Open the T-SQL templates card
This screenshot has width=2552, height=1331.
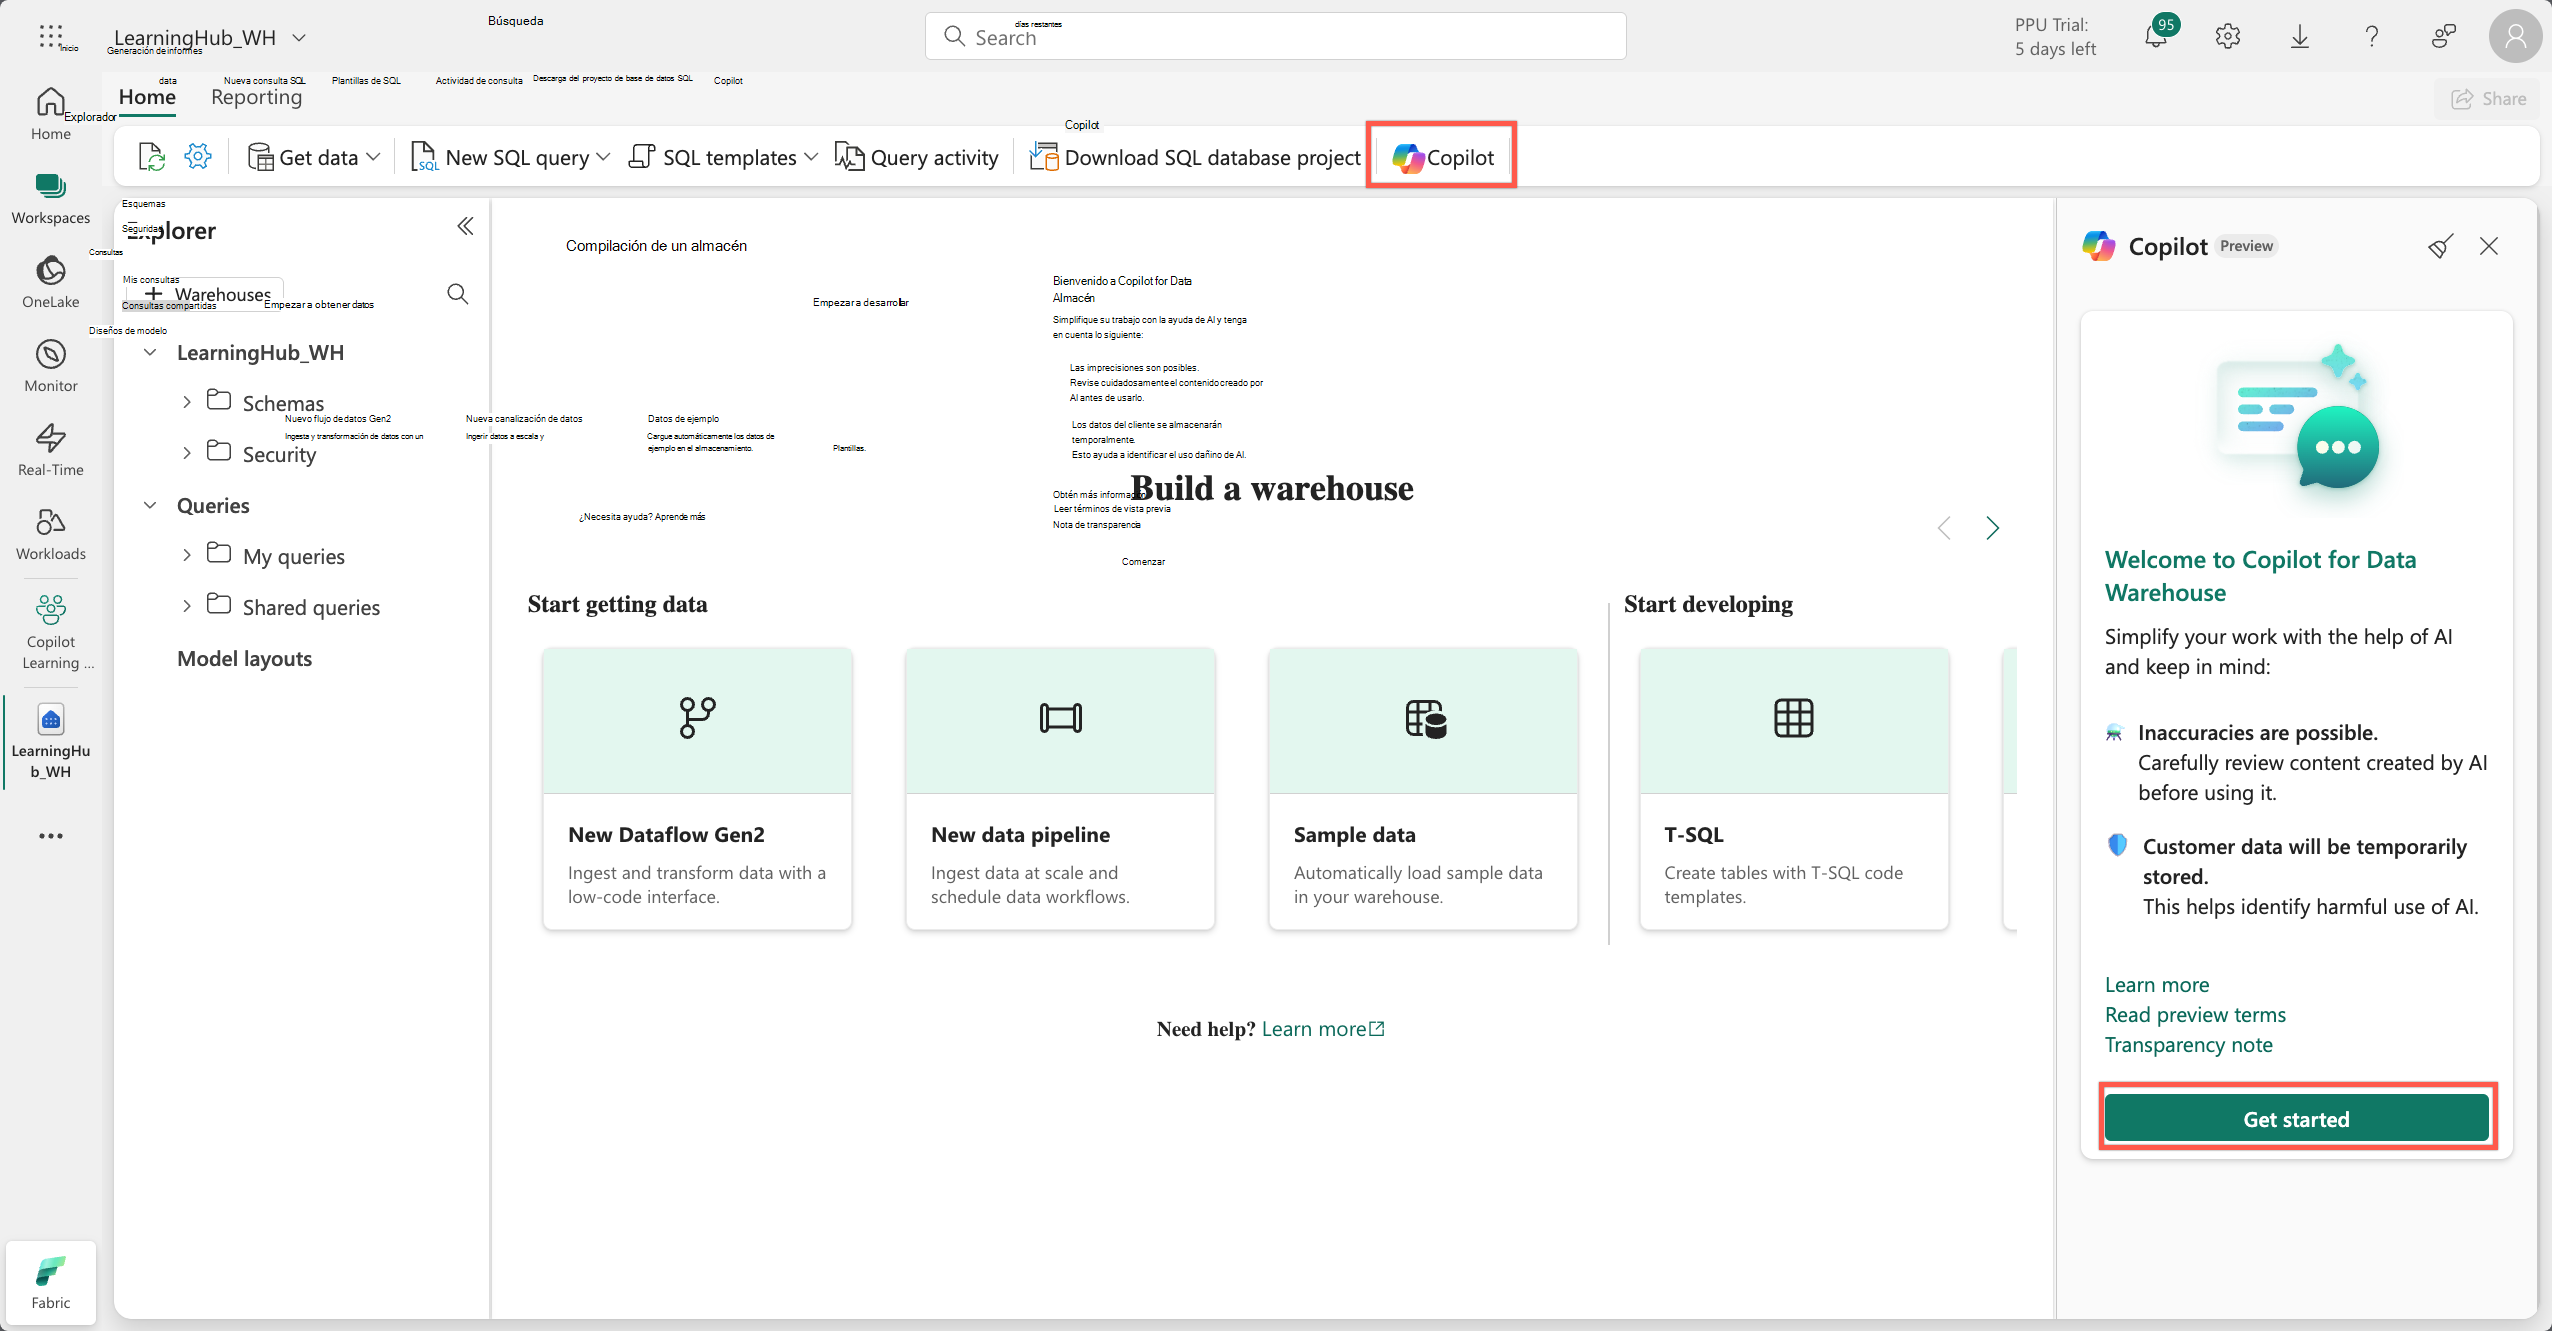[x=1794, y=788]
